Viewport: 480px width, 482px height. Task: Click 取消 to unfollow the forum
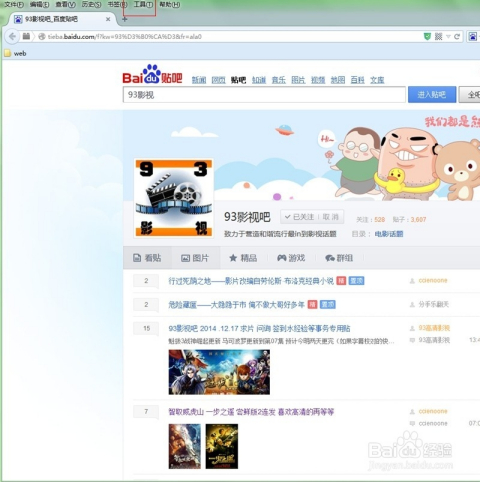[331, 217]
